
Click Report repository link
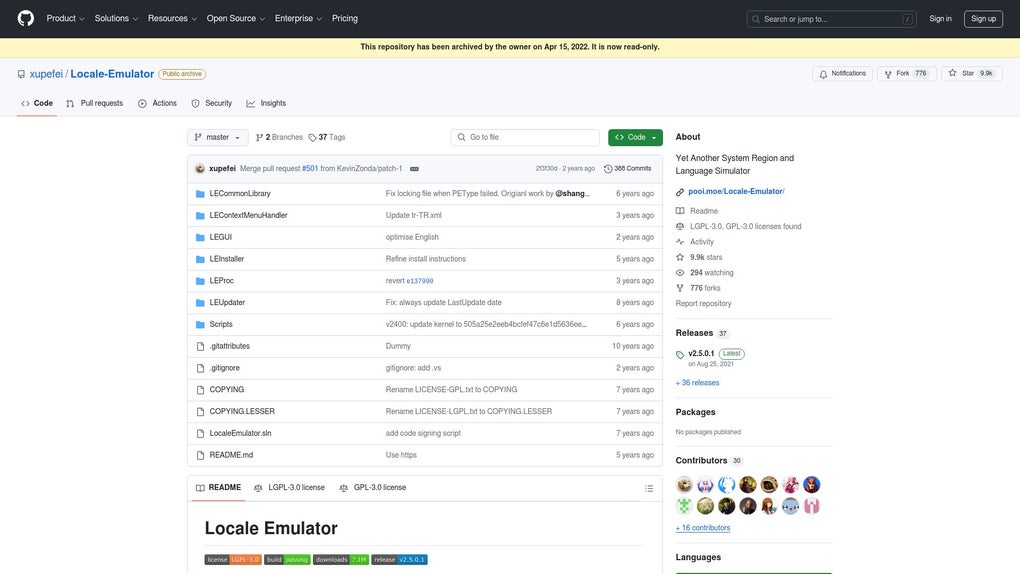[703, 304]
